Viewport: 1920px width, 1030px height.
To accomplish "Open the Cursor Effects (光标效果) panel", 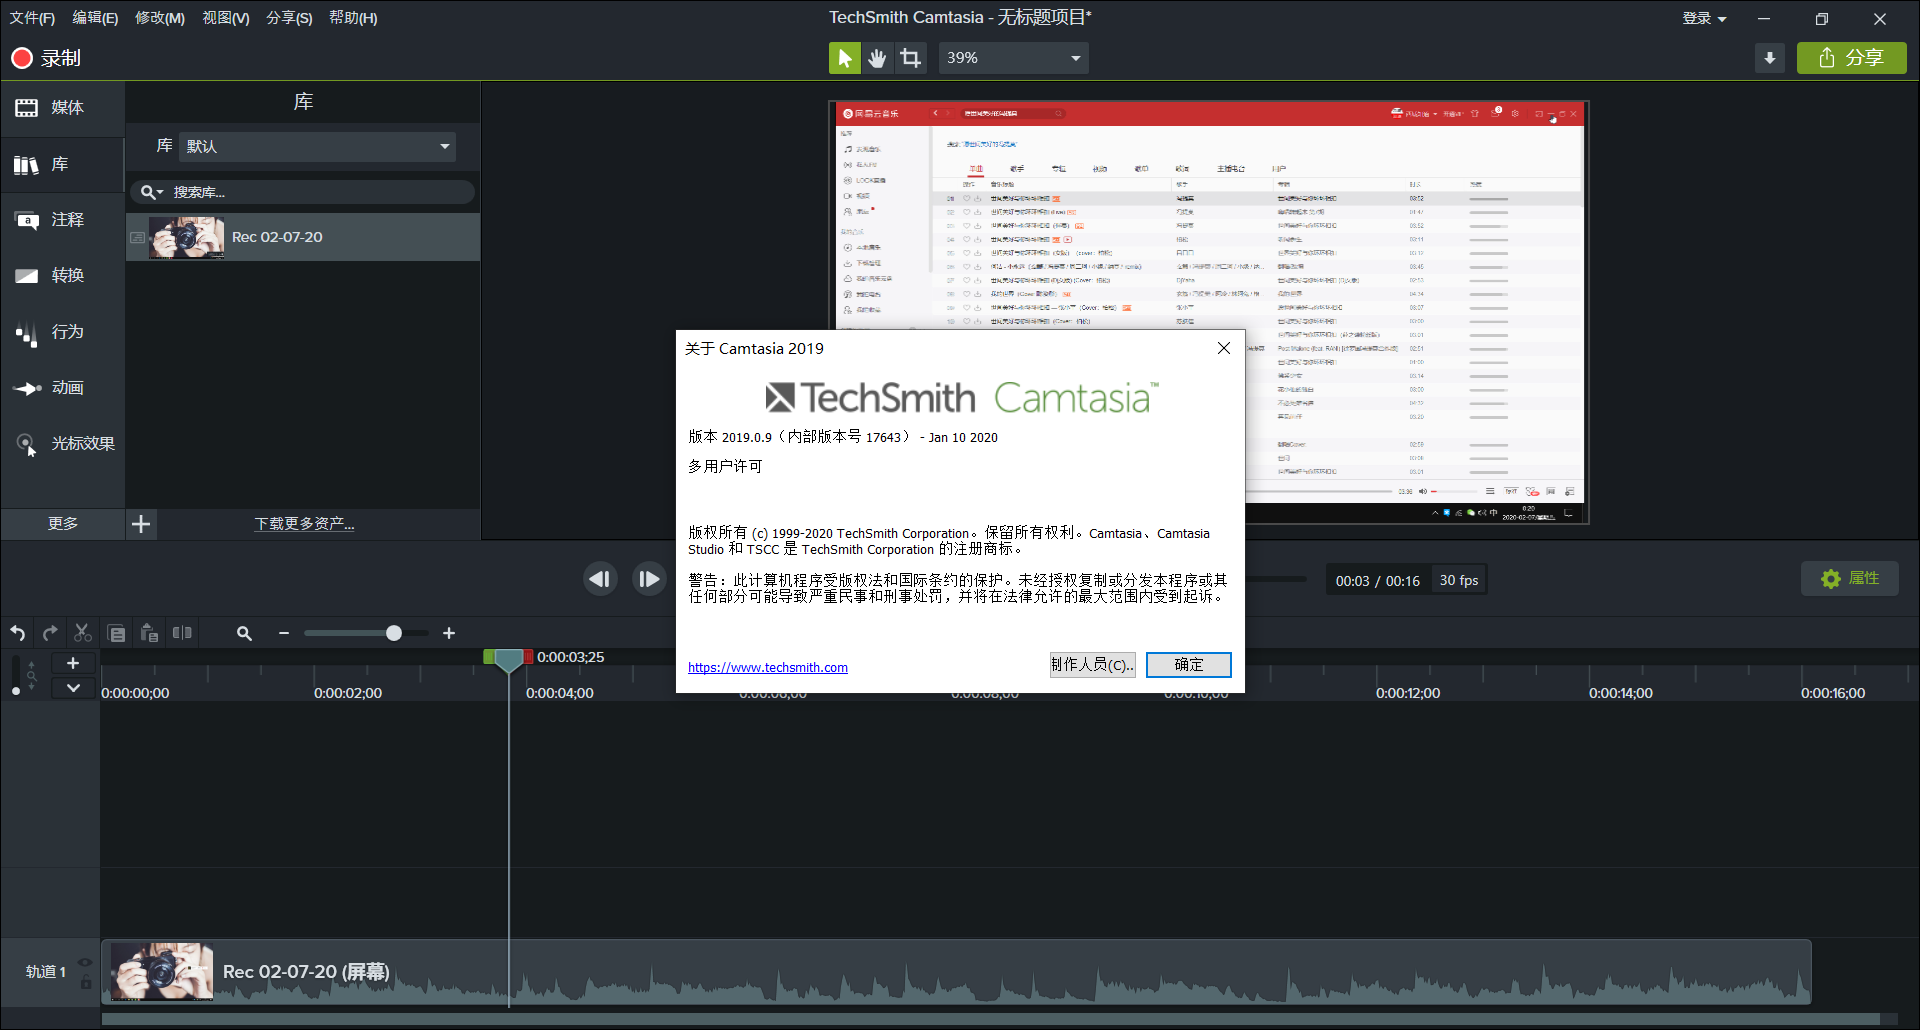I will (x=62, y=444).
